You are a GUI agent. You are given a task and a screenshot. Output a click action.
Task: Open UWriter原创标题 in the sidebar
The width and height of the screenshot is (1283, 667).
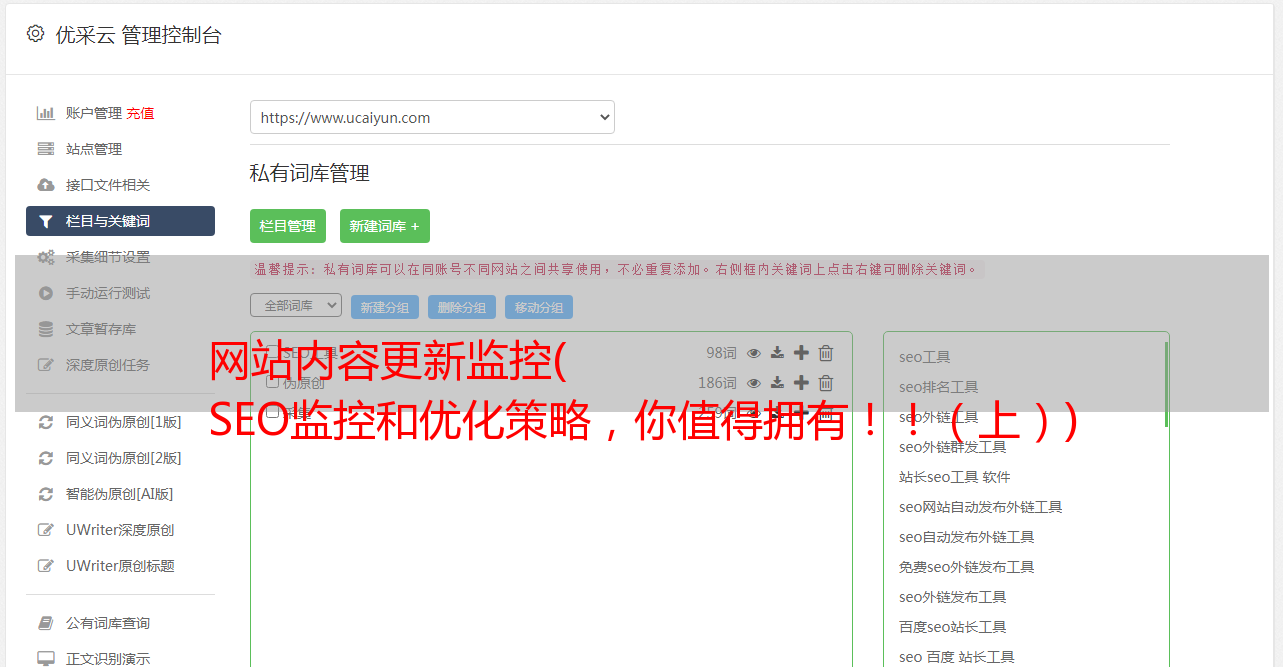(x=120, y=566)
